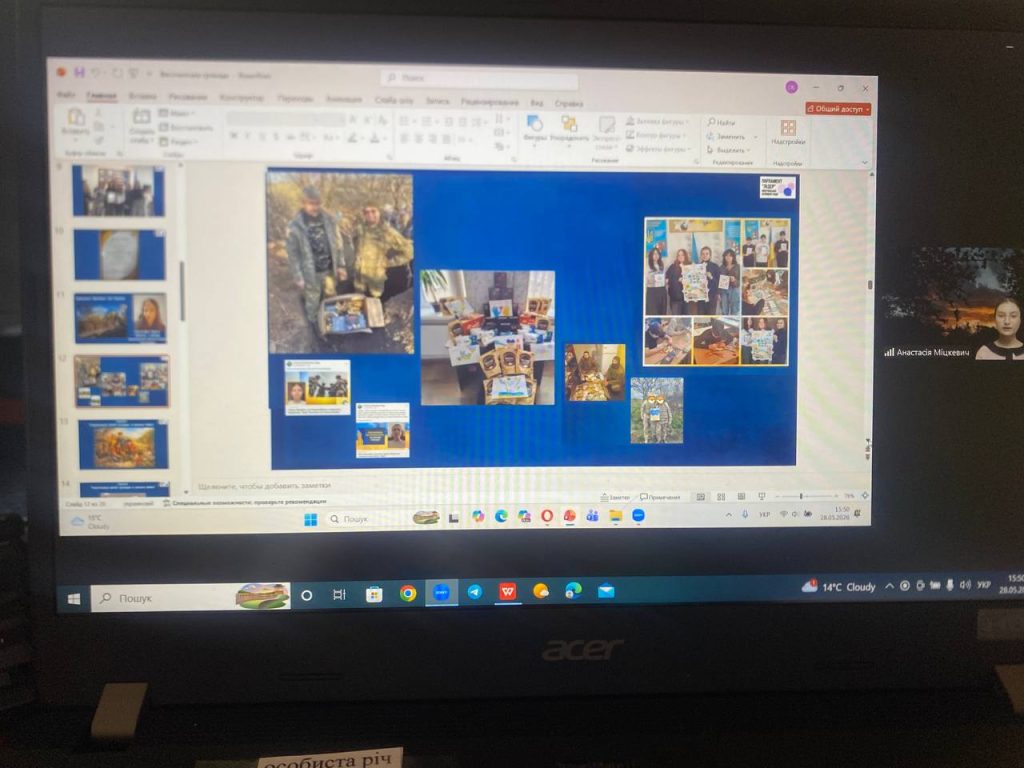Open Надстройки add-ins icon
The image size is (1024, 768).
(788, 131)
